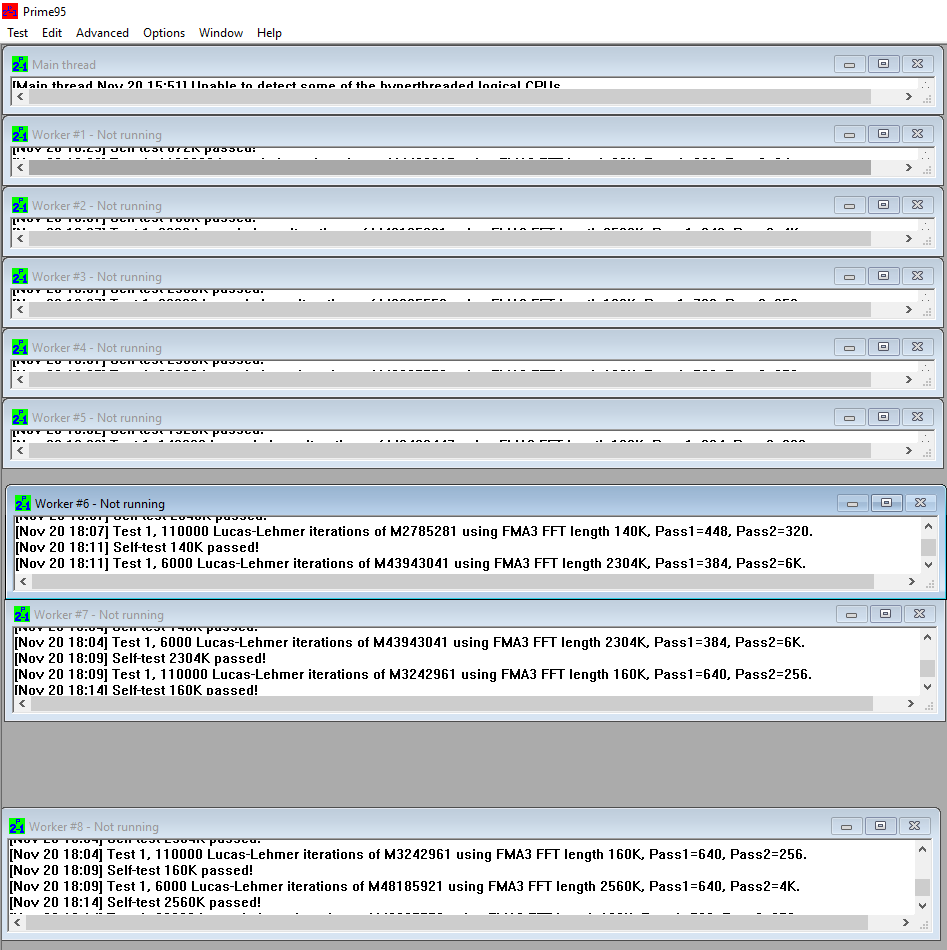Click the Main thread window icon
Viewport: 947px width, 950px height.
(19, 64)
